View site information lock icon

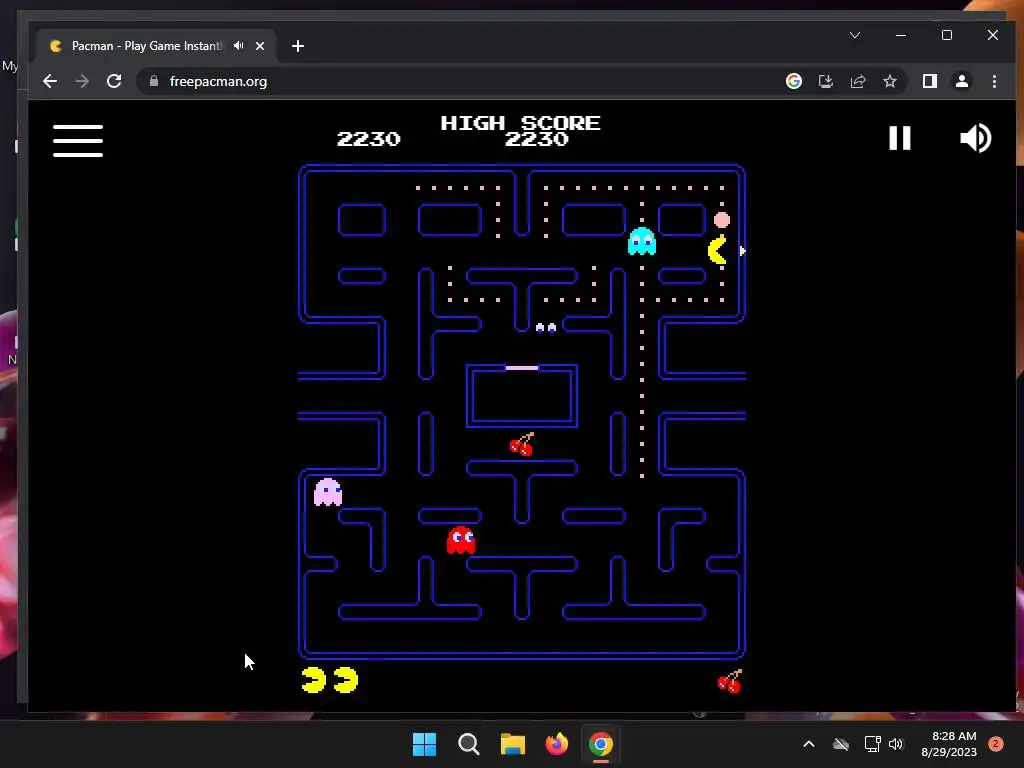(153, 81)
